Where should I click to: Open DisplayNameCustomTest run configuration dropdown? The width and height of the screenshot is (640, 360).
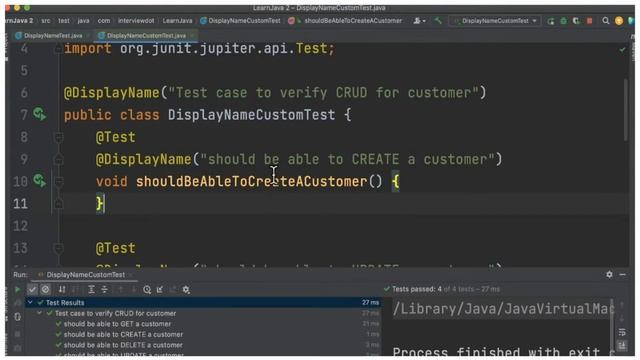click(x=495, y=20)
